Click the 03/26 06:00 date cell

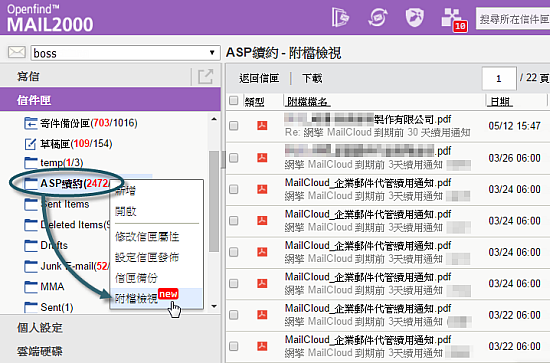(514, 158)
